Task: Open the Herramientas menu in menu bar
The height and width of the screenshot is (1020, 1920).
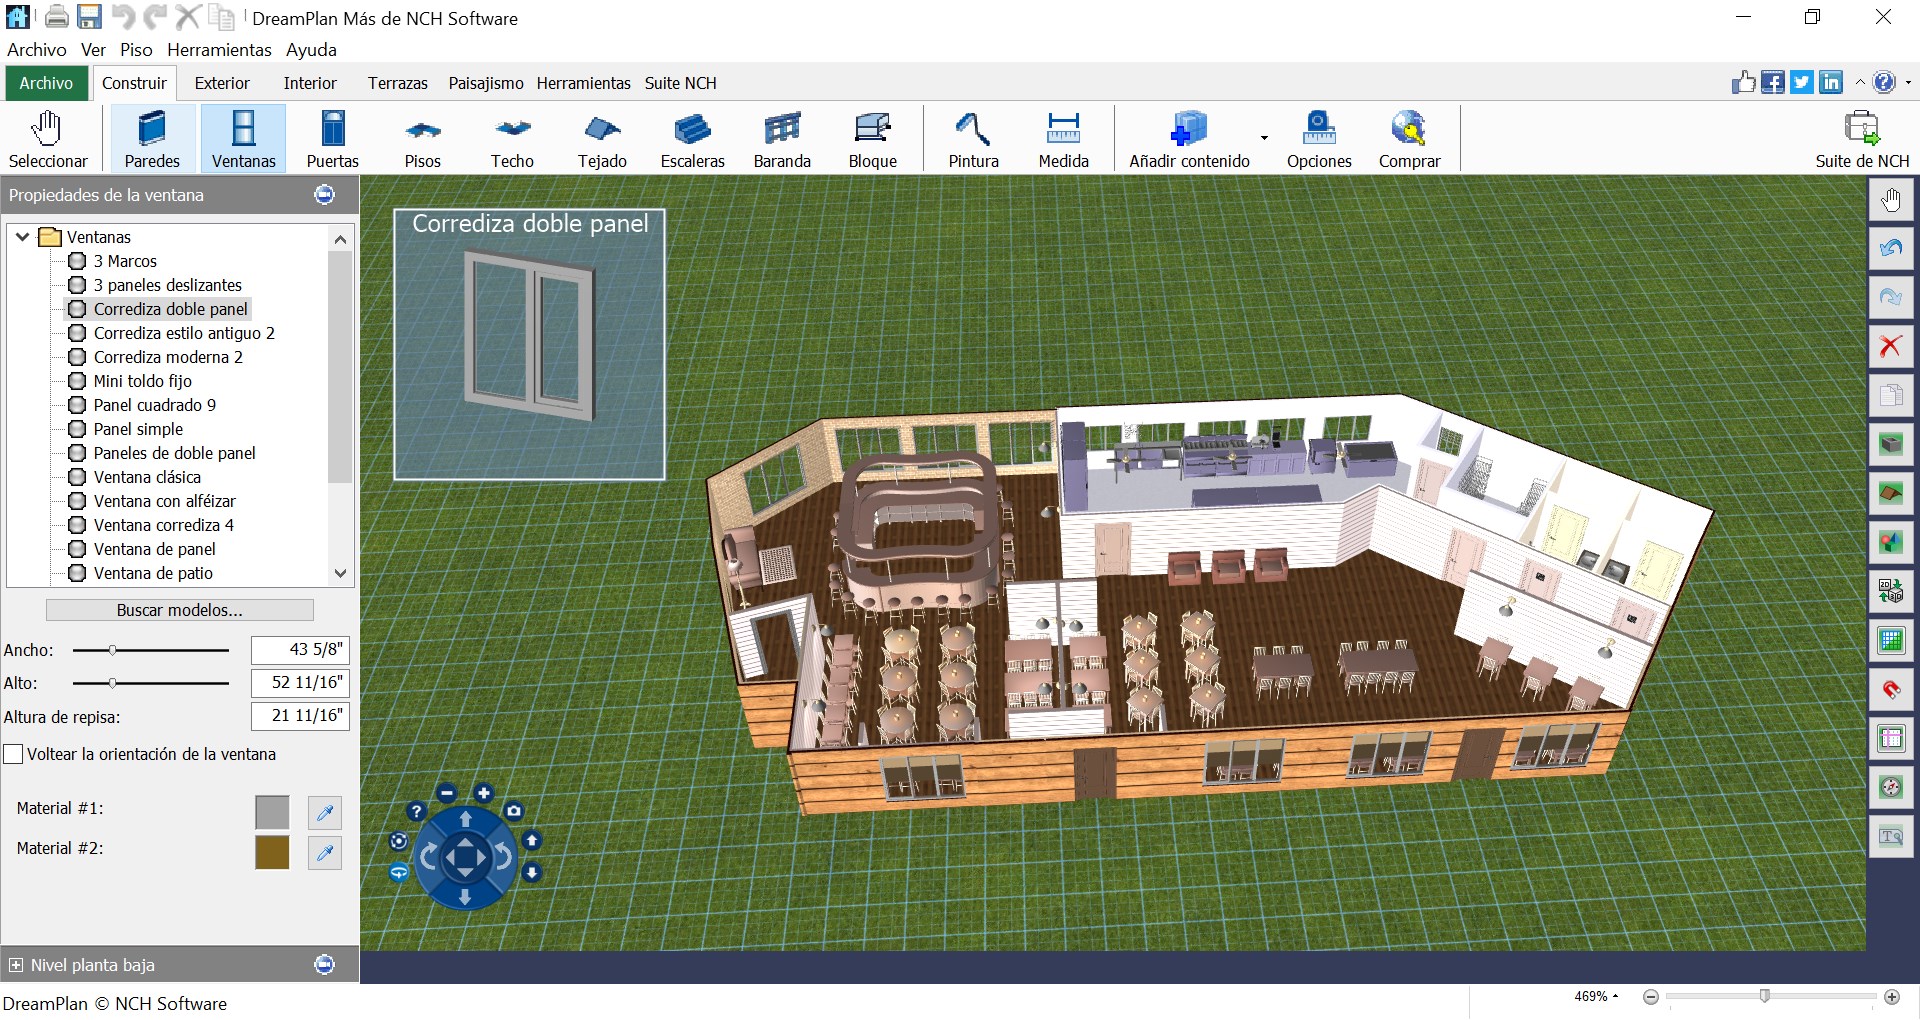Action: click(219, 50)
